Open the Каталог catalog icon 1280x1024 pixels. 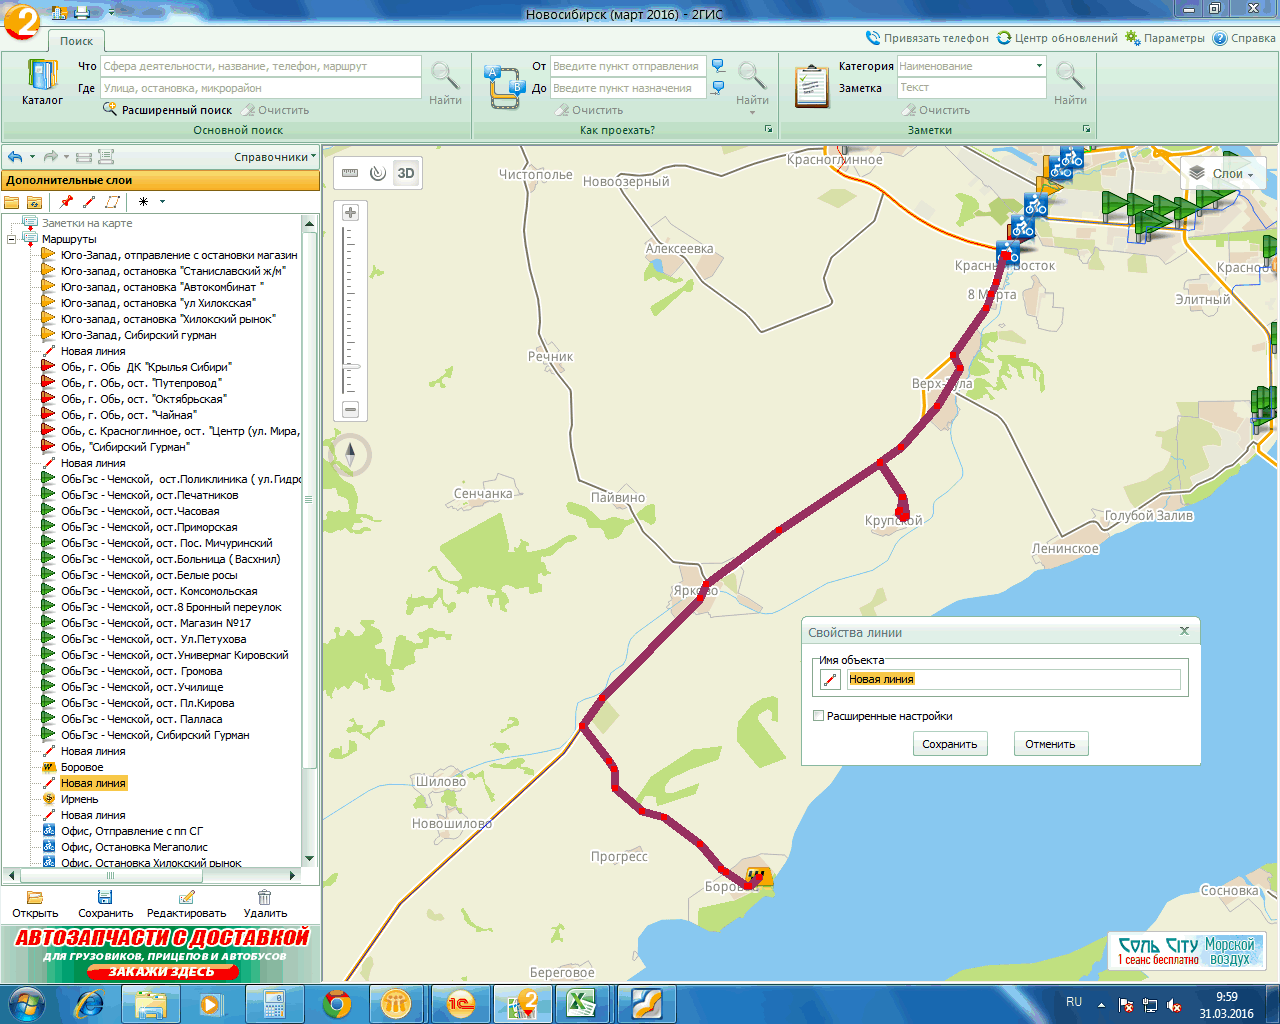pos(42,82)
